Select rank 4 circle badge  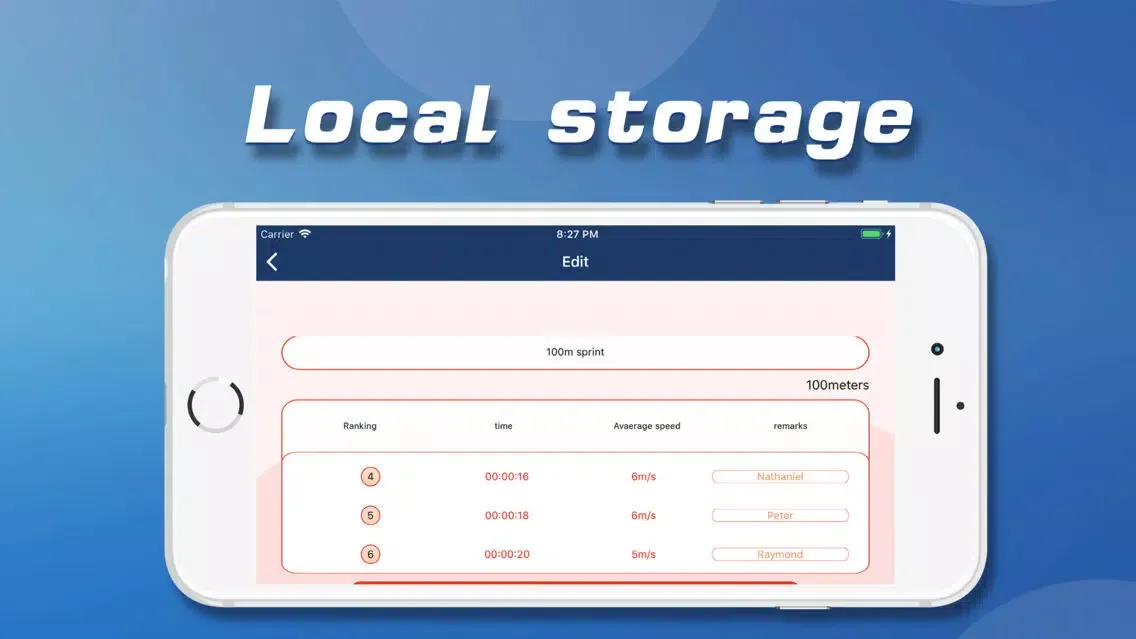tap(370, 477)
